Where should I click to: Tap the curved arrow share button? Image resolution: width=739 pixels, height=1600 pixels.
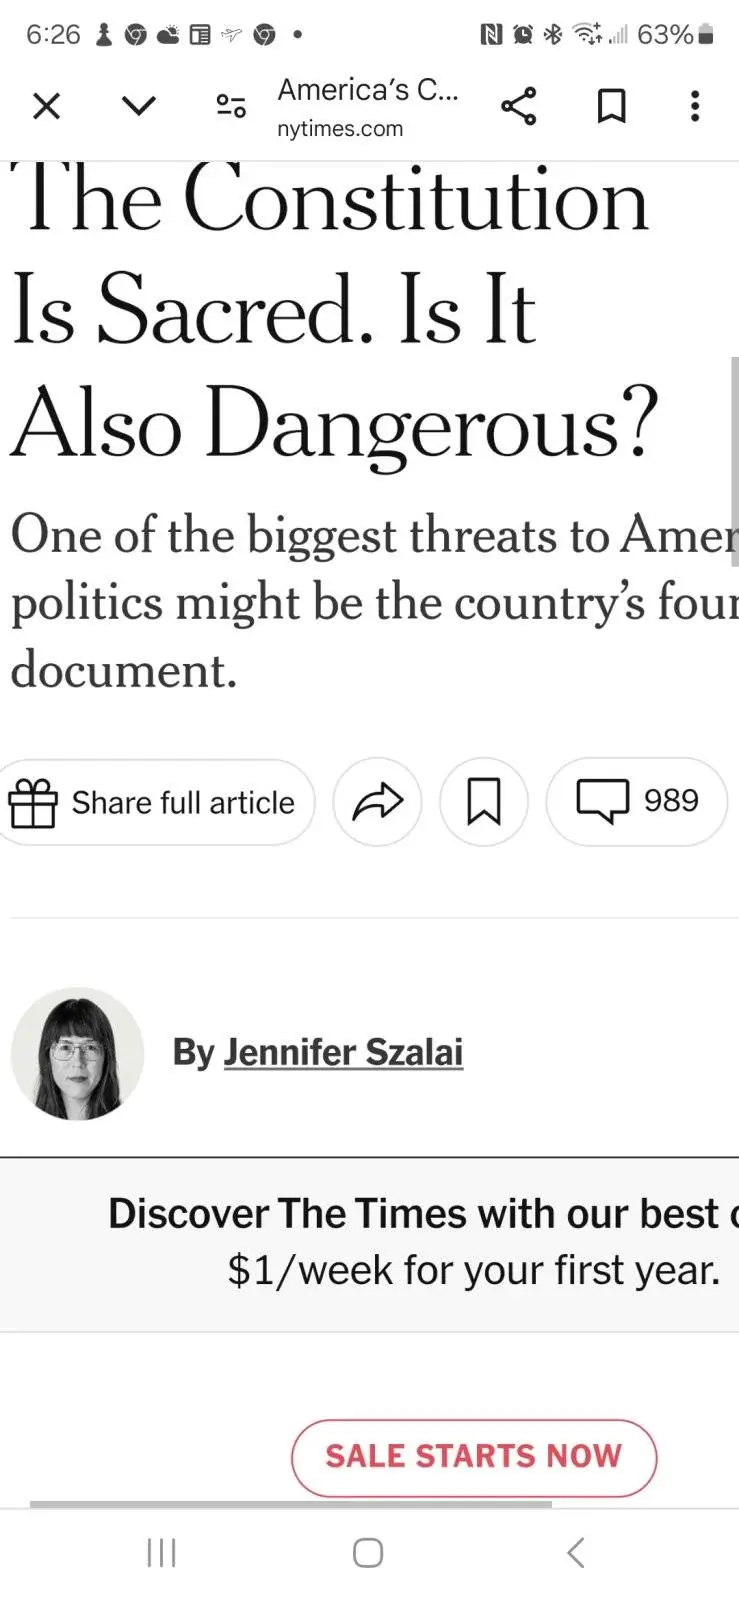point(377,802)
